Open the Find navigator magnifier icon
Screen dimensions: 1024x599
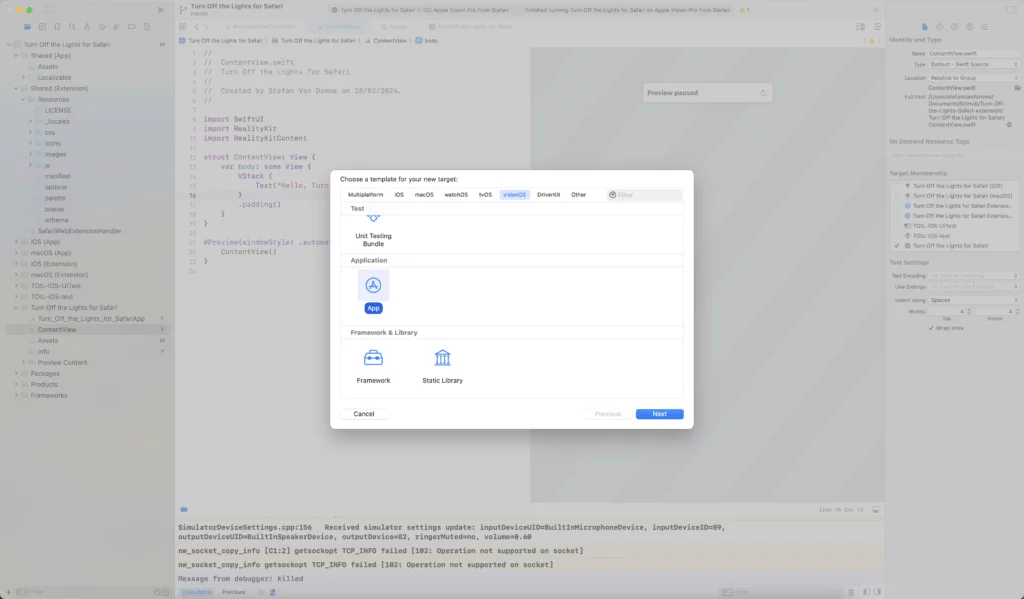point(72,27)
